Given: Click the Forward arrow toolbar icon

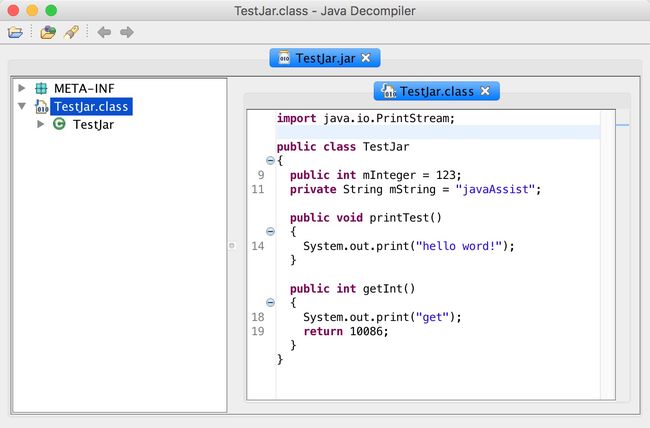Looking at the screenshot, I should click(127, 32).
